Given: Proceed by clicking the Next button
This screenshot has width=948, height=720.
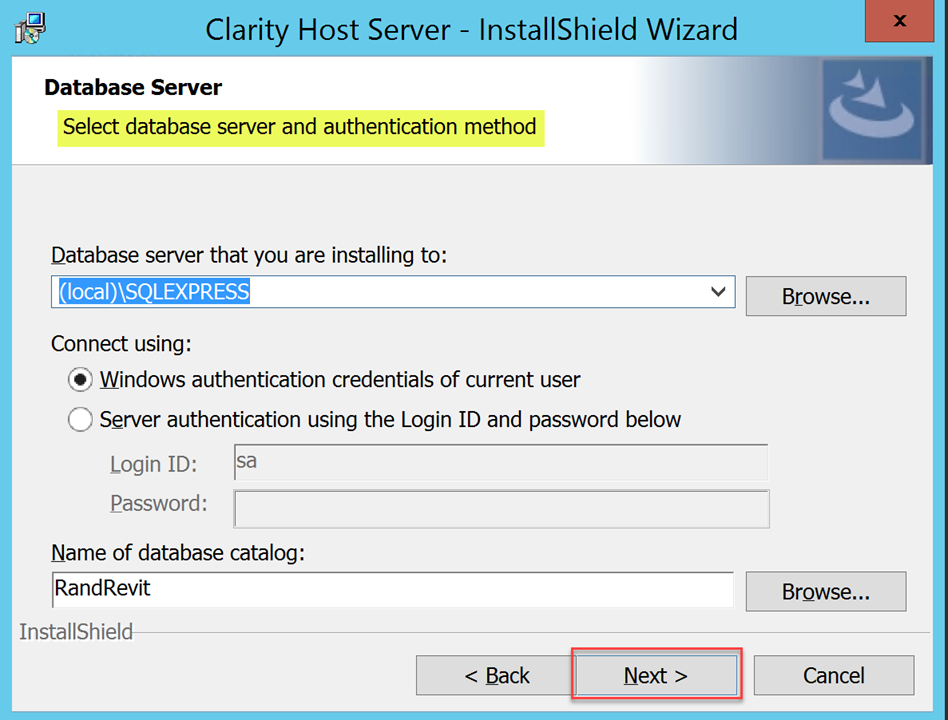Looking at the screenshot, I should pyautogui.click(x=655, y=676).
